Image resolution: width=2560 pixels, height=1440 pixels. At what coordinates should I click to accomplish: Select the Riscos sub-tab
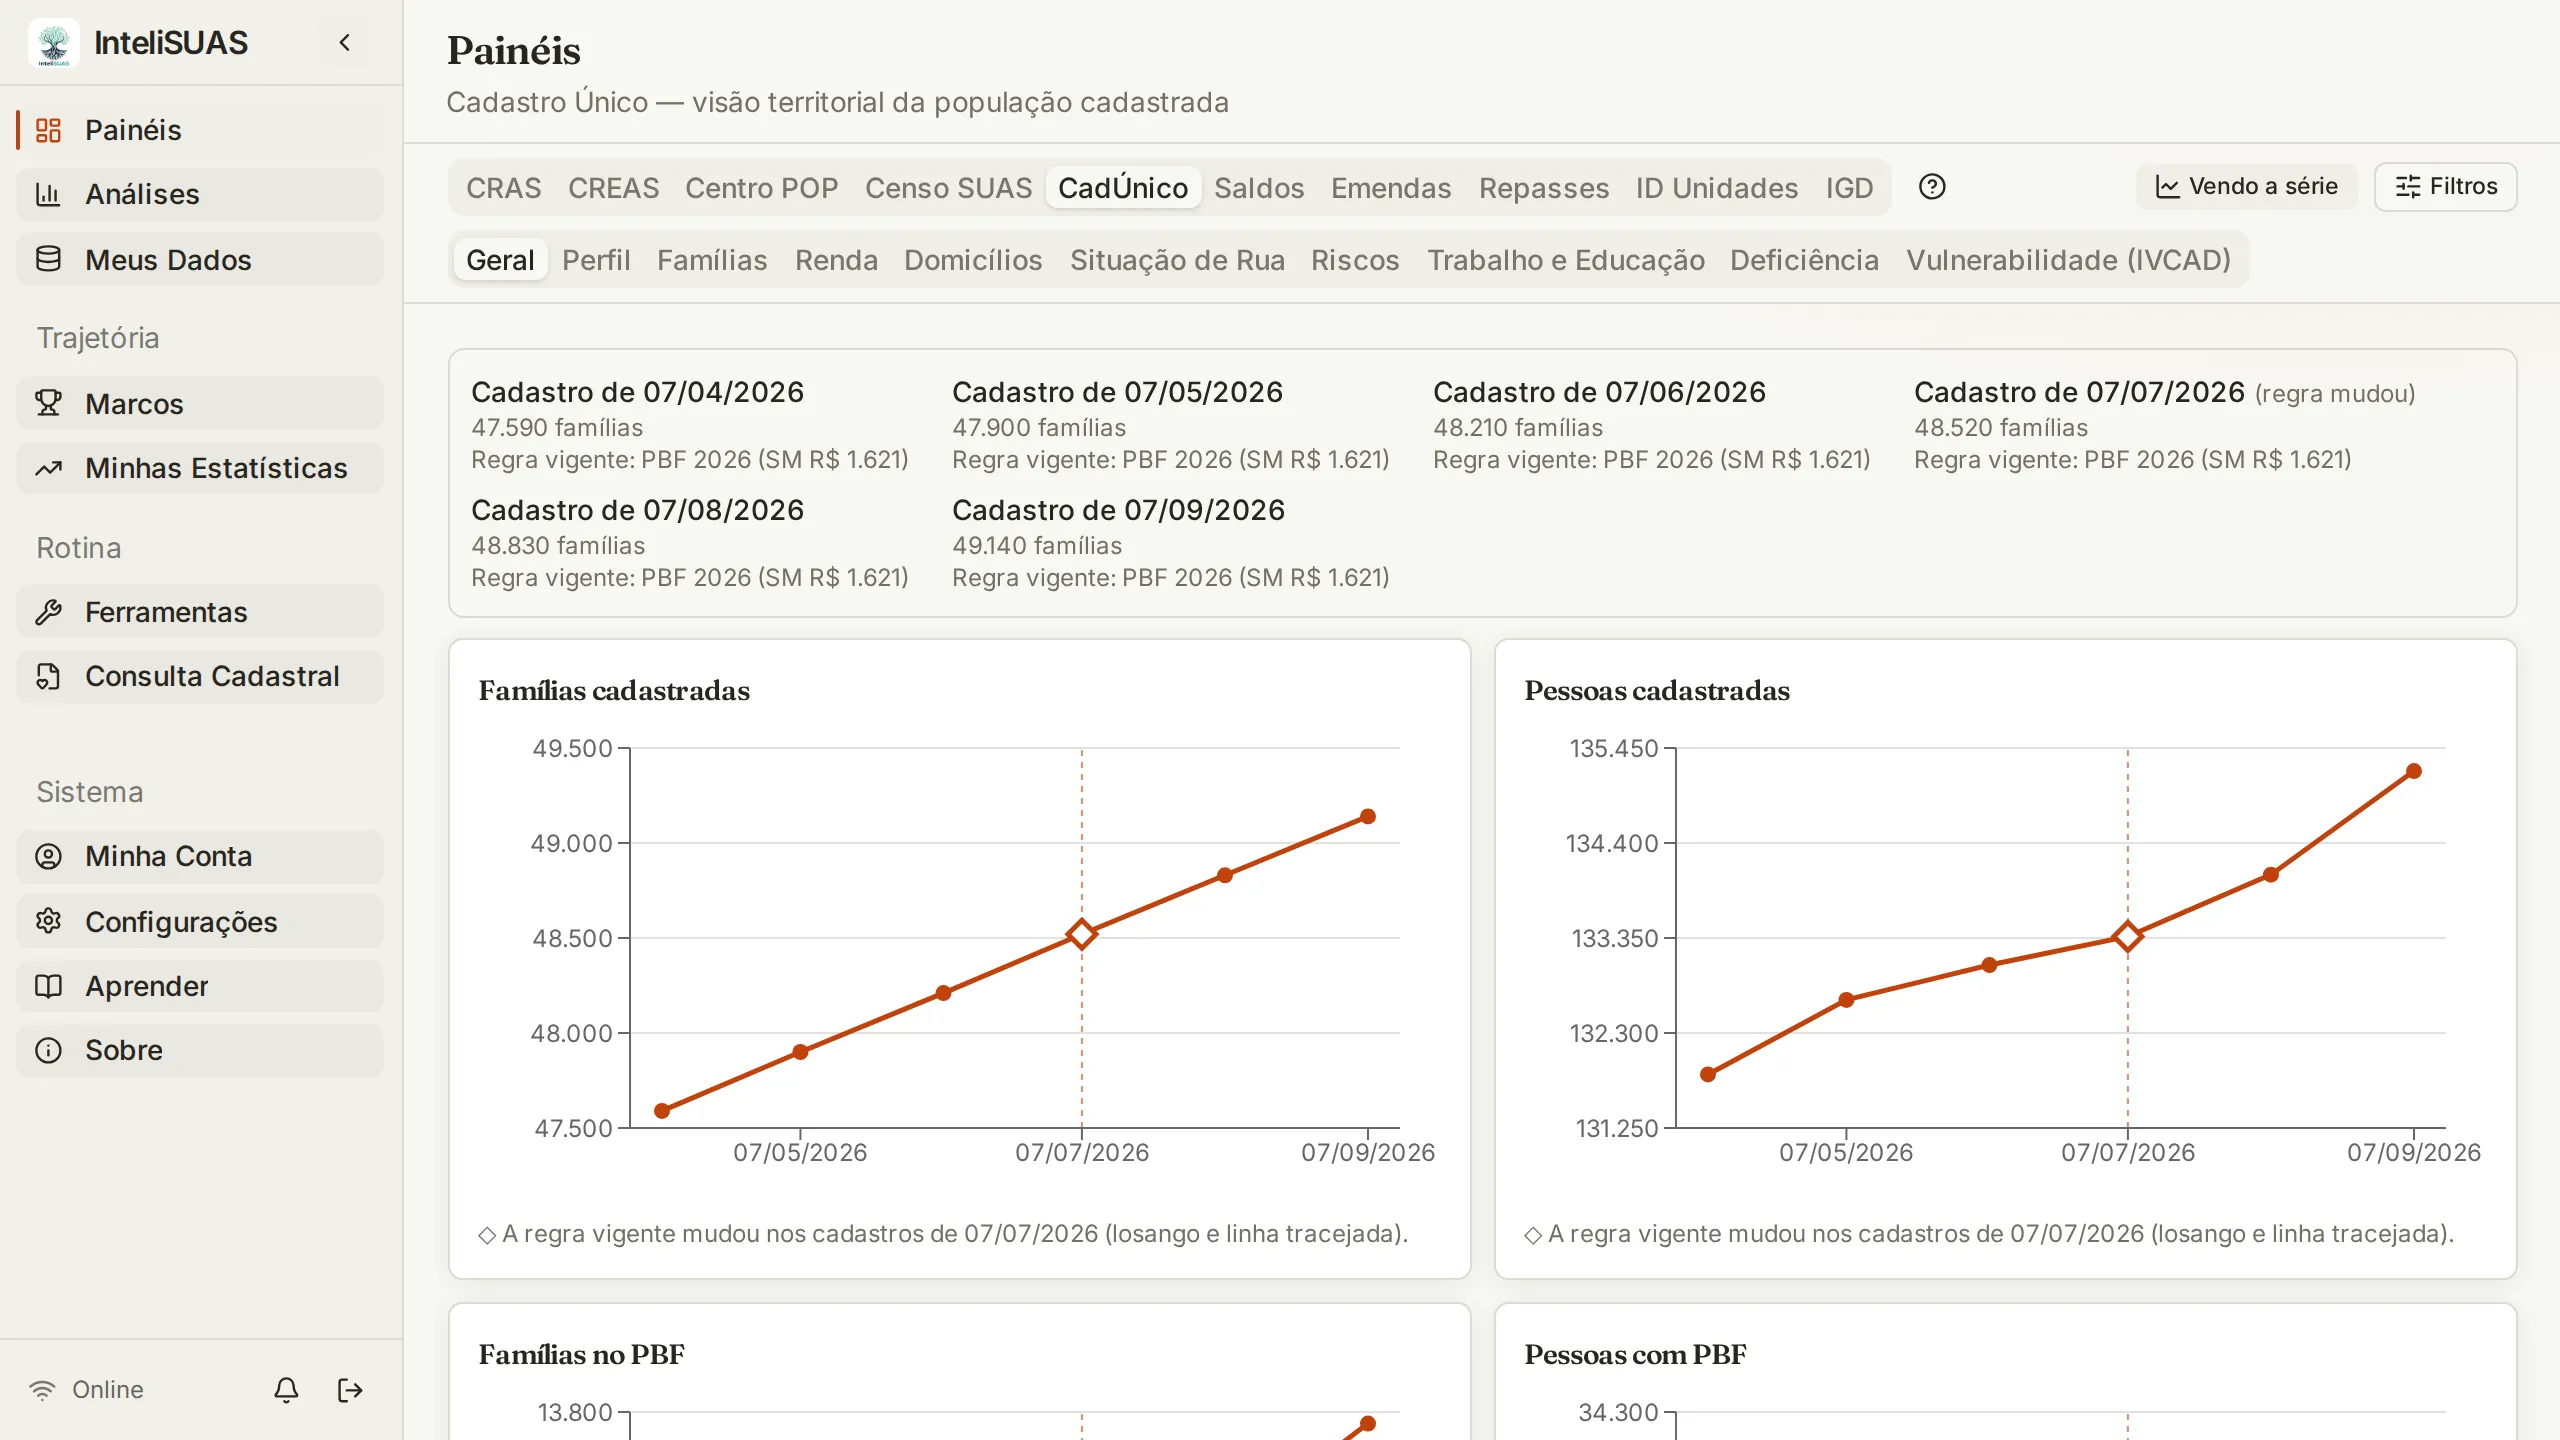click(1355, 260)
